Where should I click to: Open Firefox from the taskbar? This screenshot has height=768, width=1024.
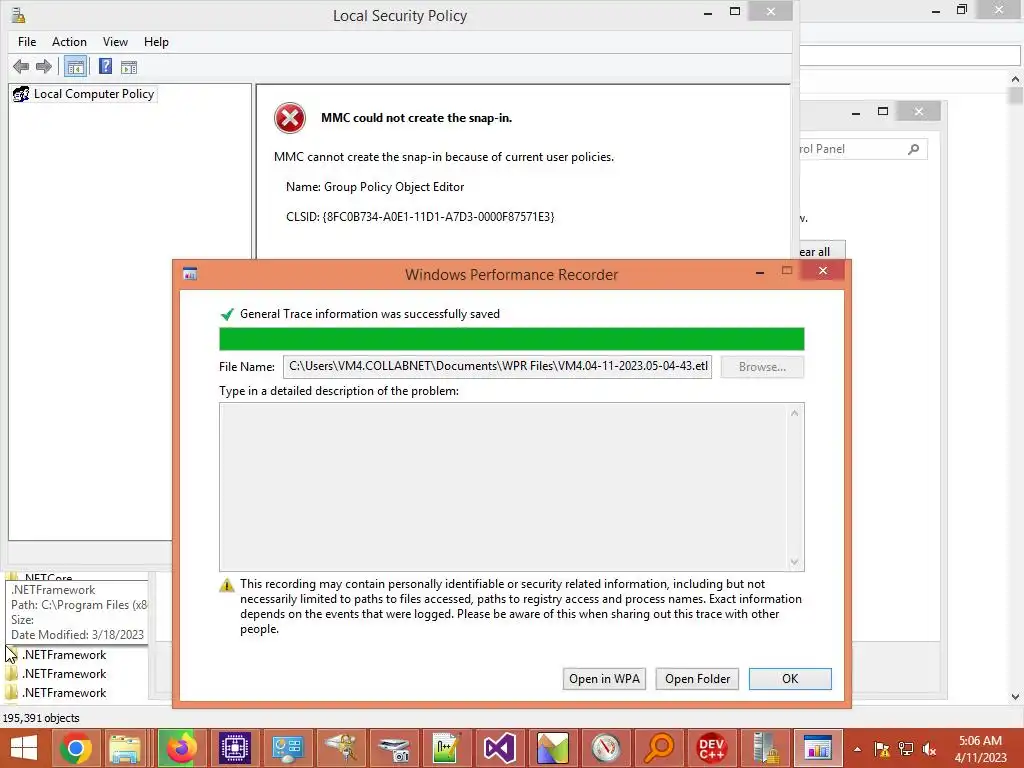point(182,748)
